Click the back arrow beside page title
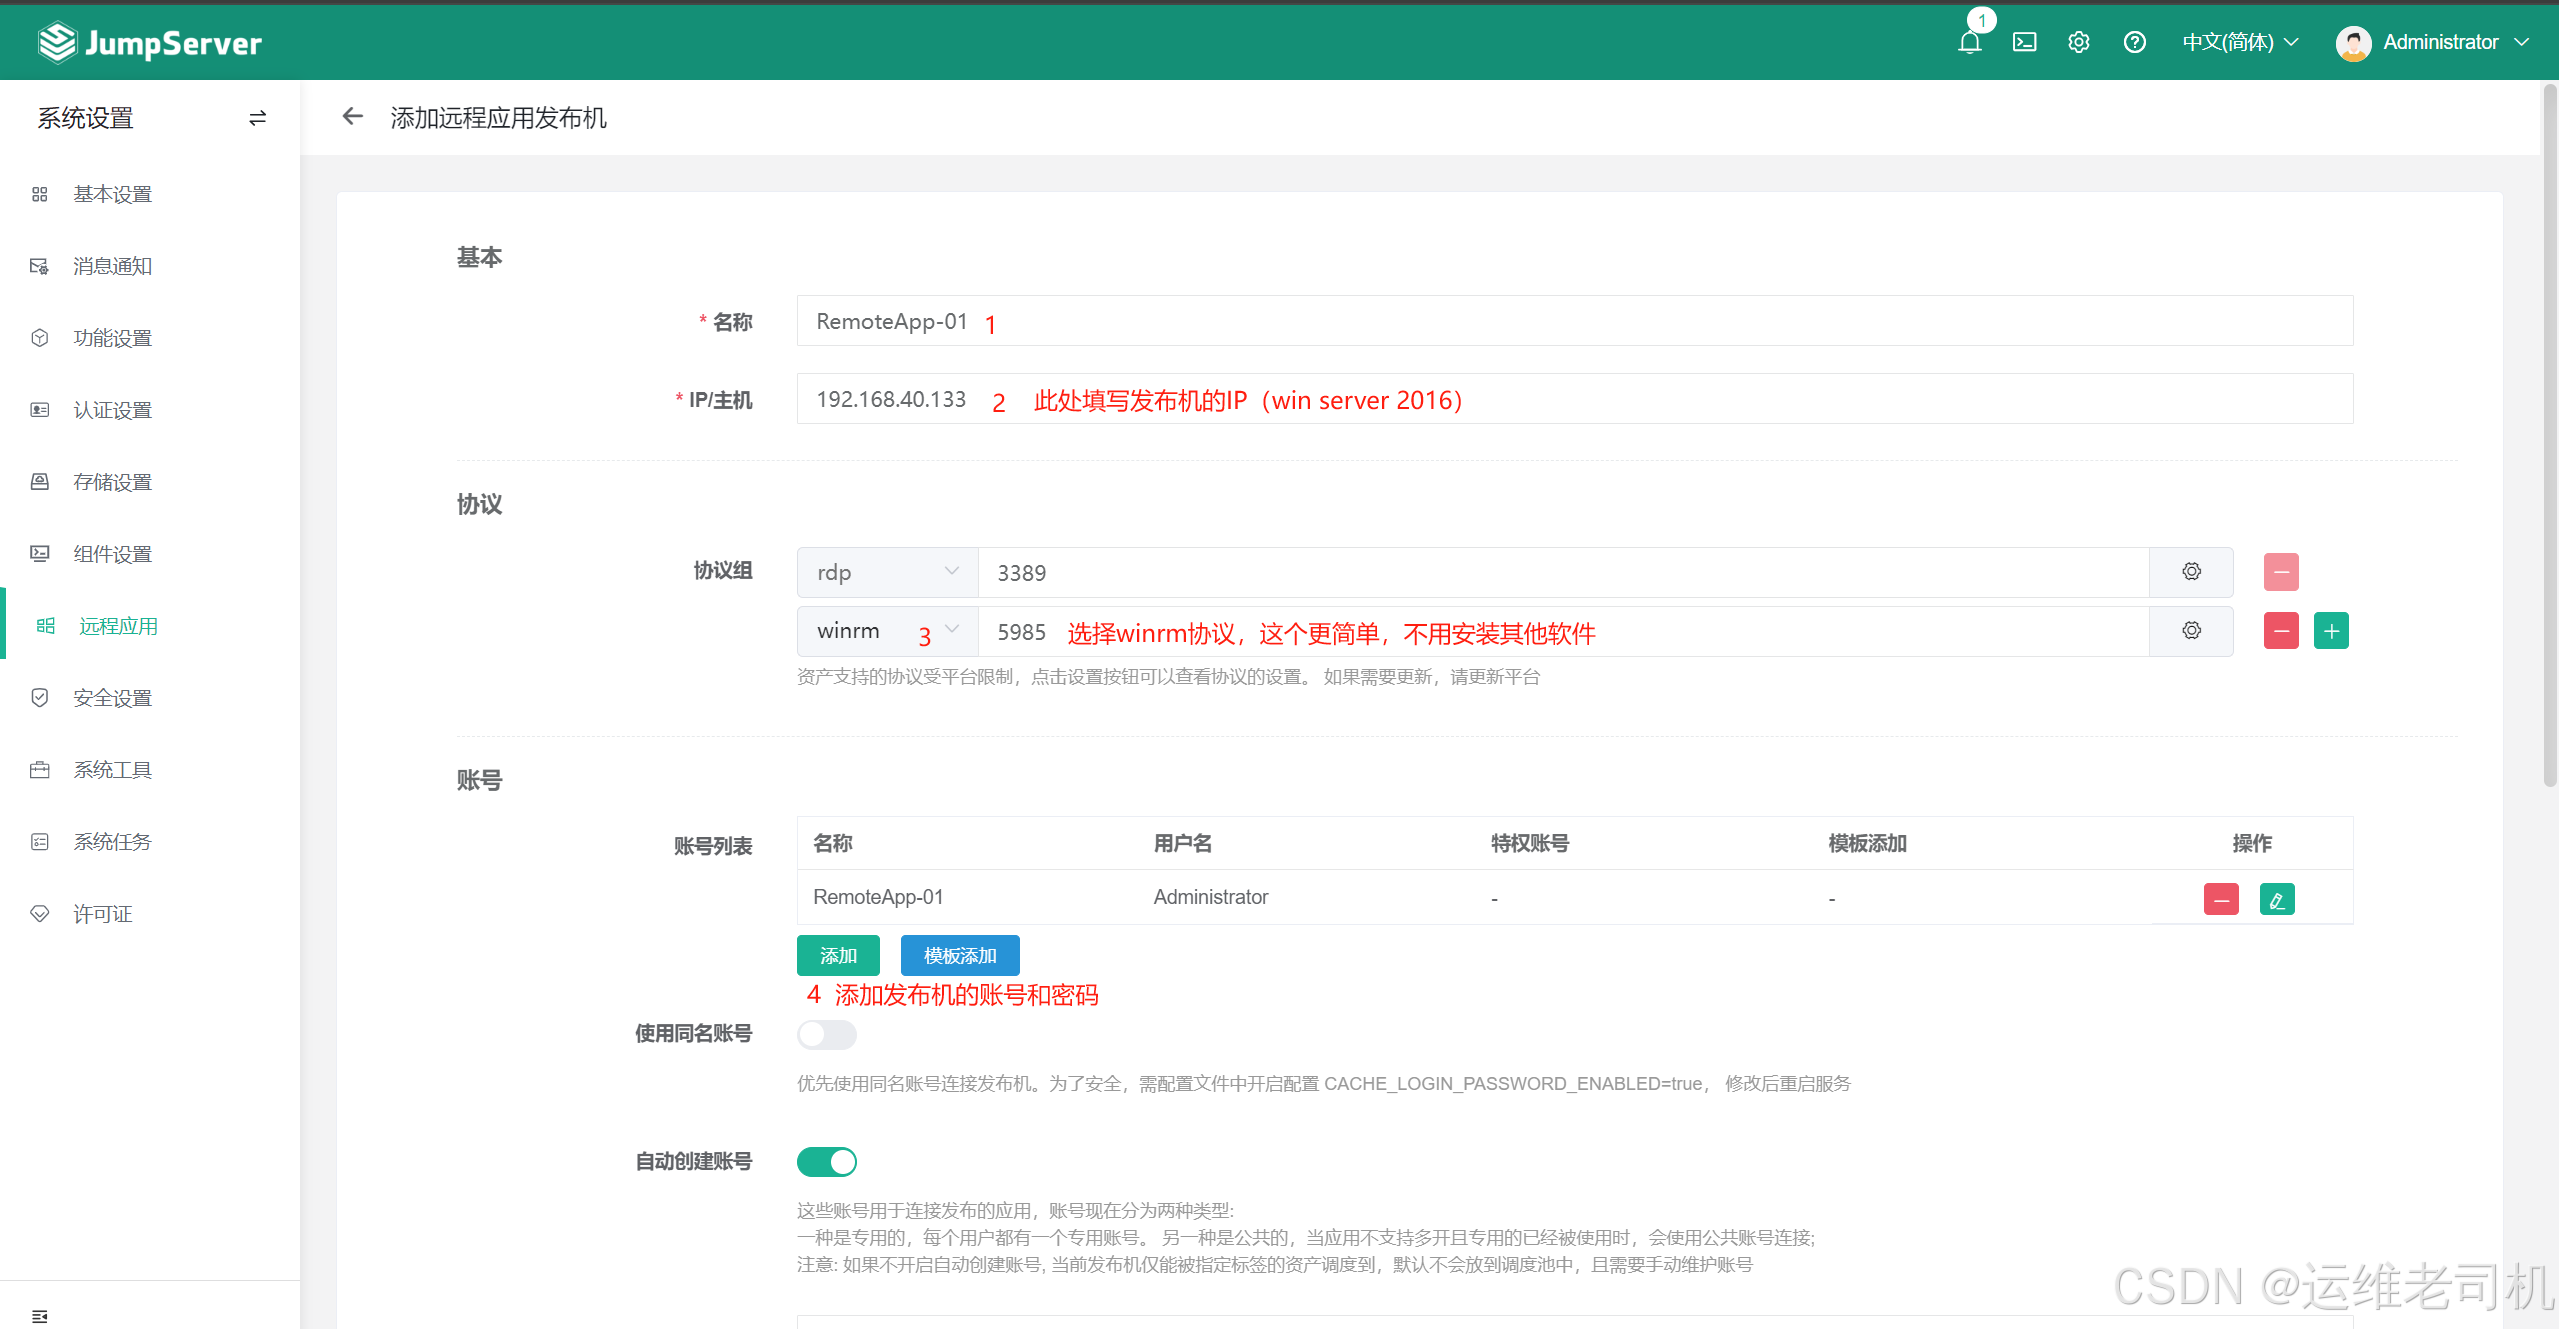 click(x=352, y=117)
